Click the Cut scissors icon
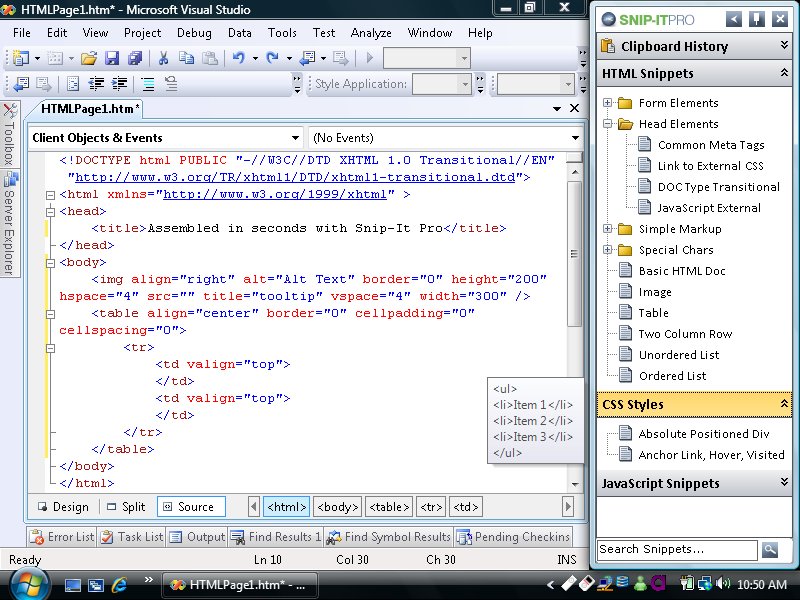800x600 pixels. point(164,58)
